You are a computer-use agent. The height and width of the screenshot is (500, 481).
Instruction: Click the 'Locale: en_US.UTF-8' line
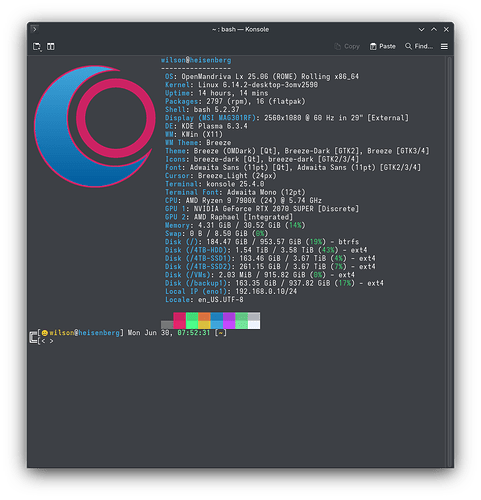pyautogui.click(x=204, y=300)
